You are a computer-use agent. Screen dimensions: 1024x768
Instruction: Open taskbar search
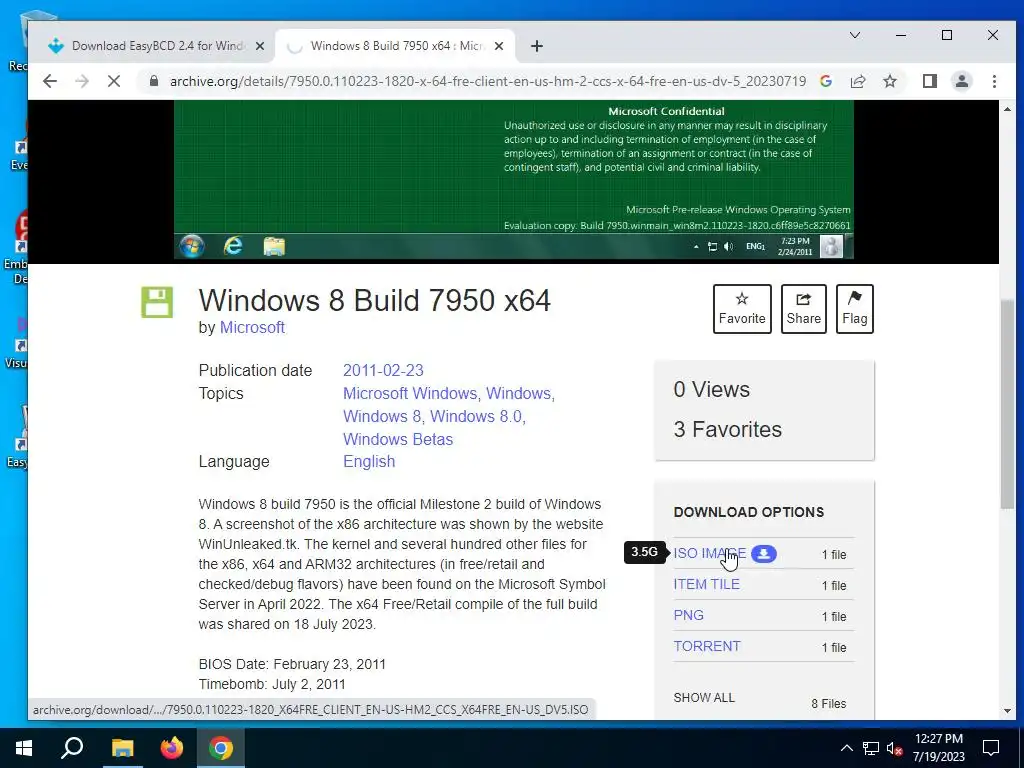[x=72, y=748]
